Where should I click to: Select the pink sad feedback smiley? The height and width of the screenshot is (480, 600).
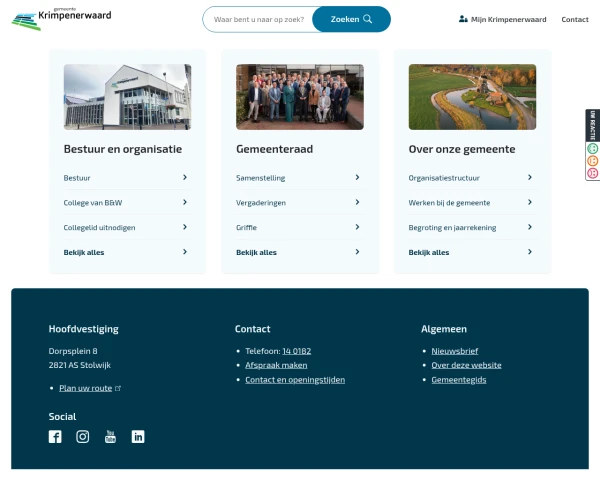[x=592, y=173]
